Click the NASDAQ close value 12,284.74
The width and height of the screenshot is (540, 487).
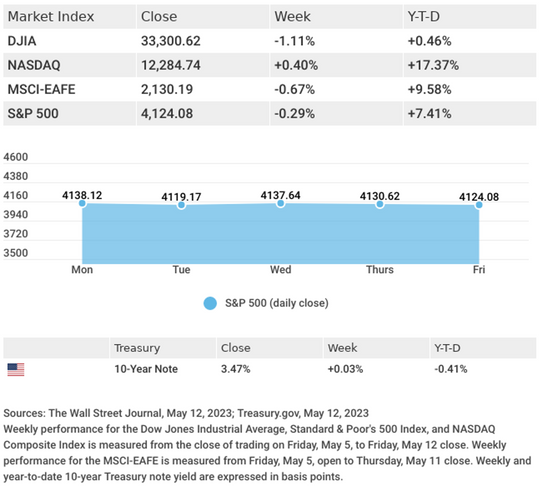point(171,65)
